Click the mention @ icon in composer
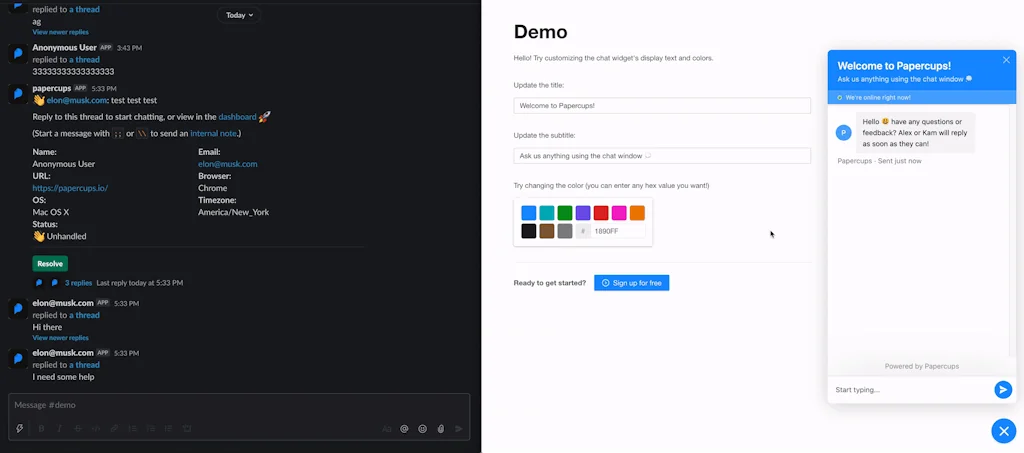Viewport: 1024px width, 453px height. (x=404, y=428)
